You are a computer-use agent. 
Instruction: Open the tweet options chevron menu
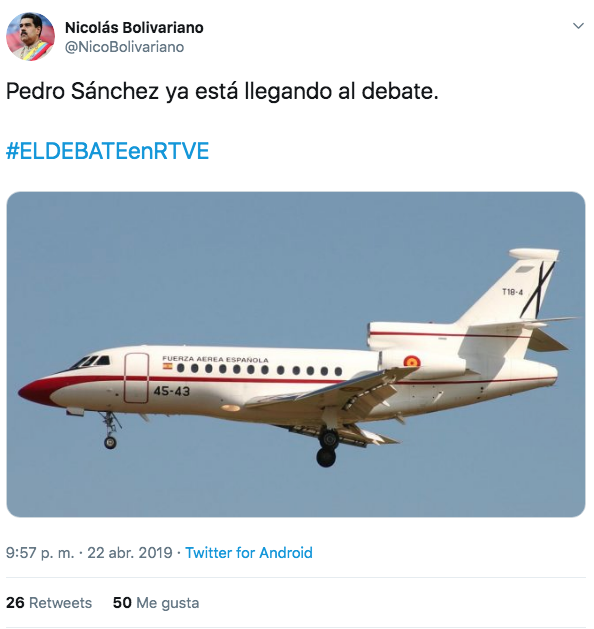tap(578, 26)
